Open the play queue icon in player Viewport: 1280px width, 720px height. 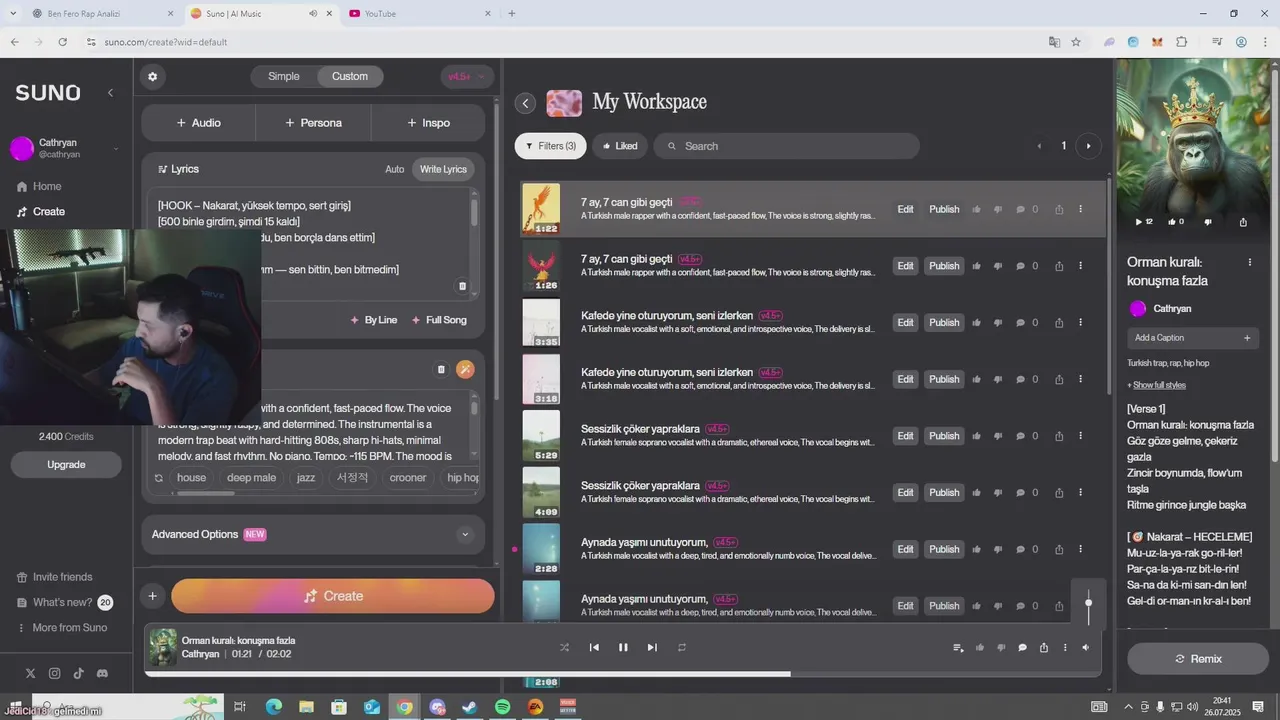click(959, 648)
